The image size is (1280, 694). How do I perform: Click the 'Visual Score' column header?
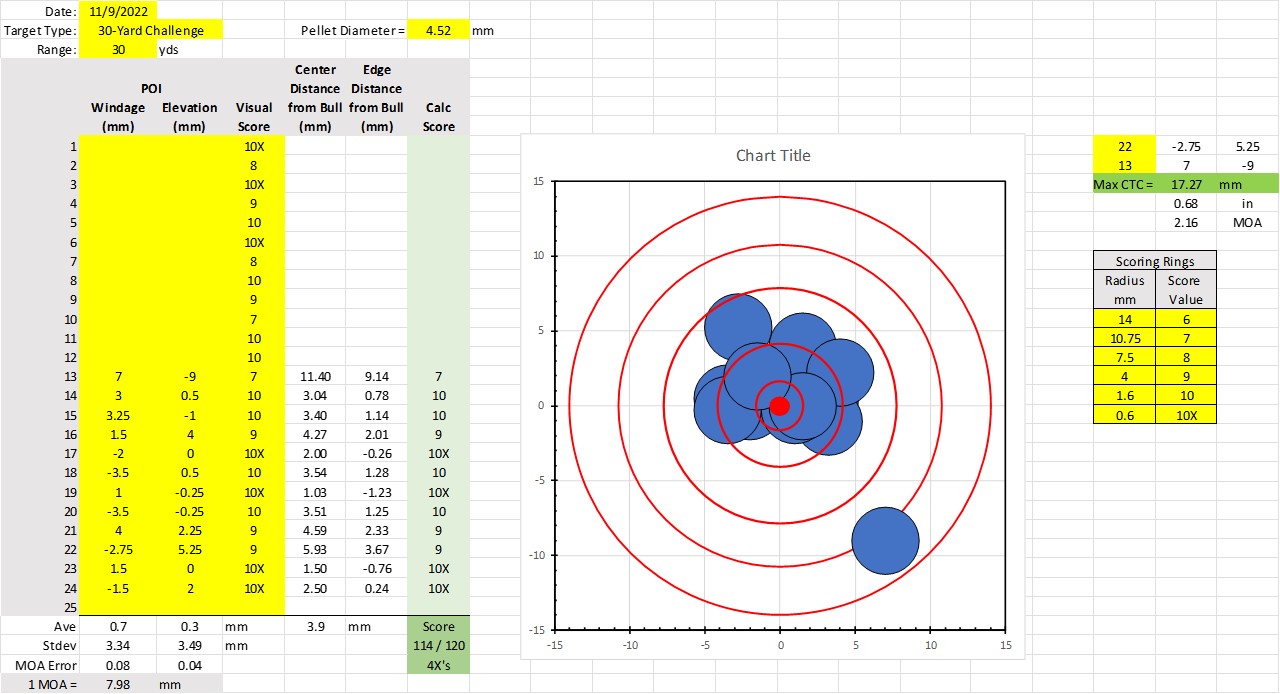(254, 117)
